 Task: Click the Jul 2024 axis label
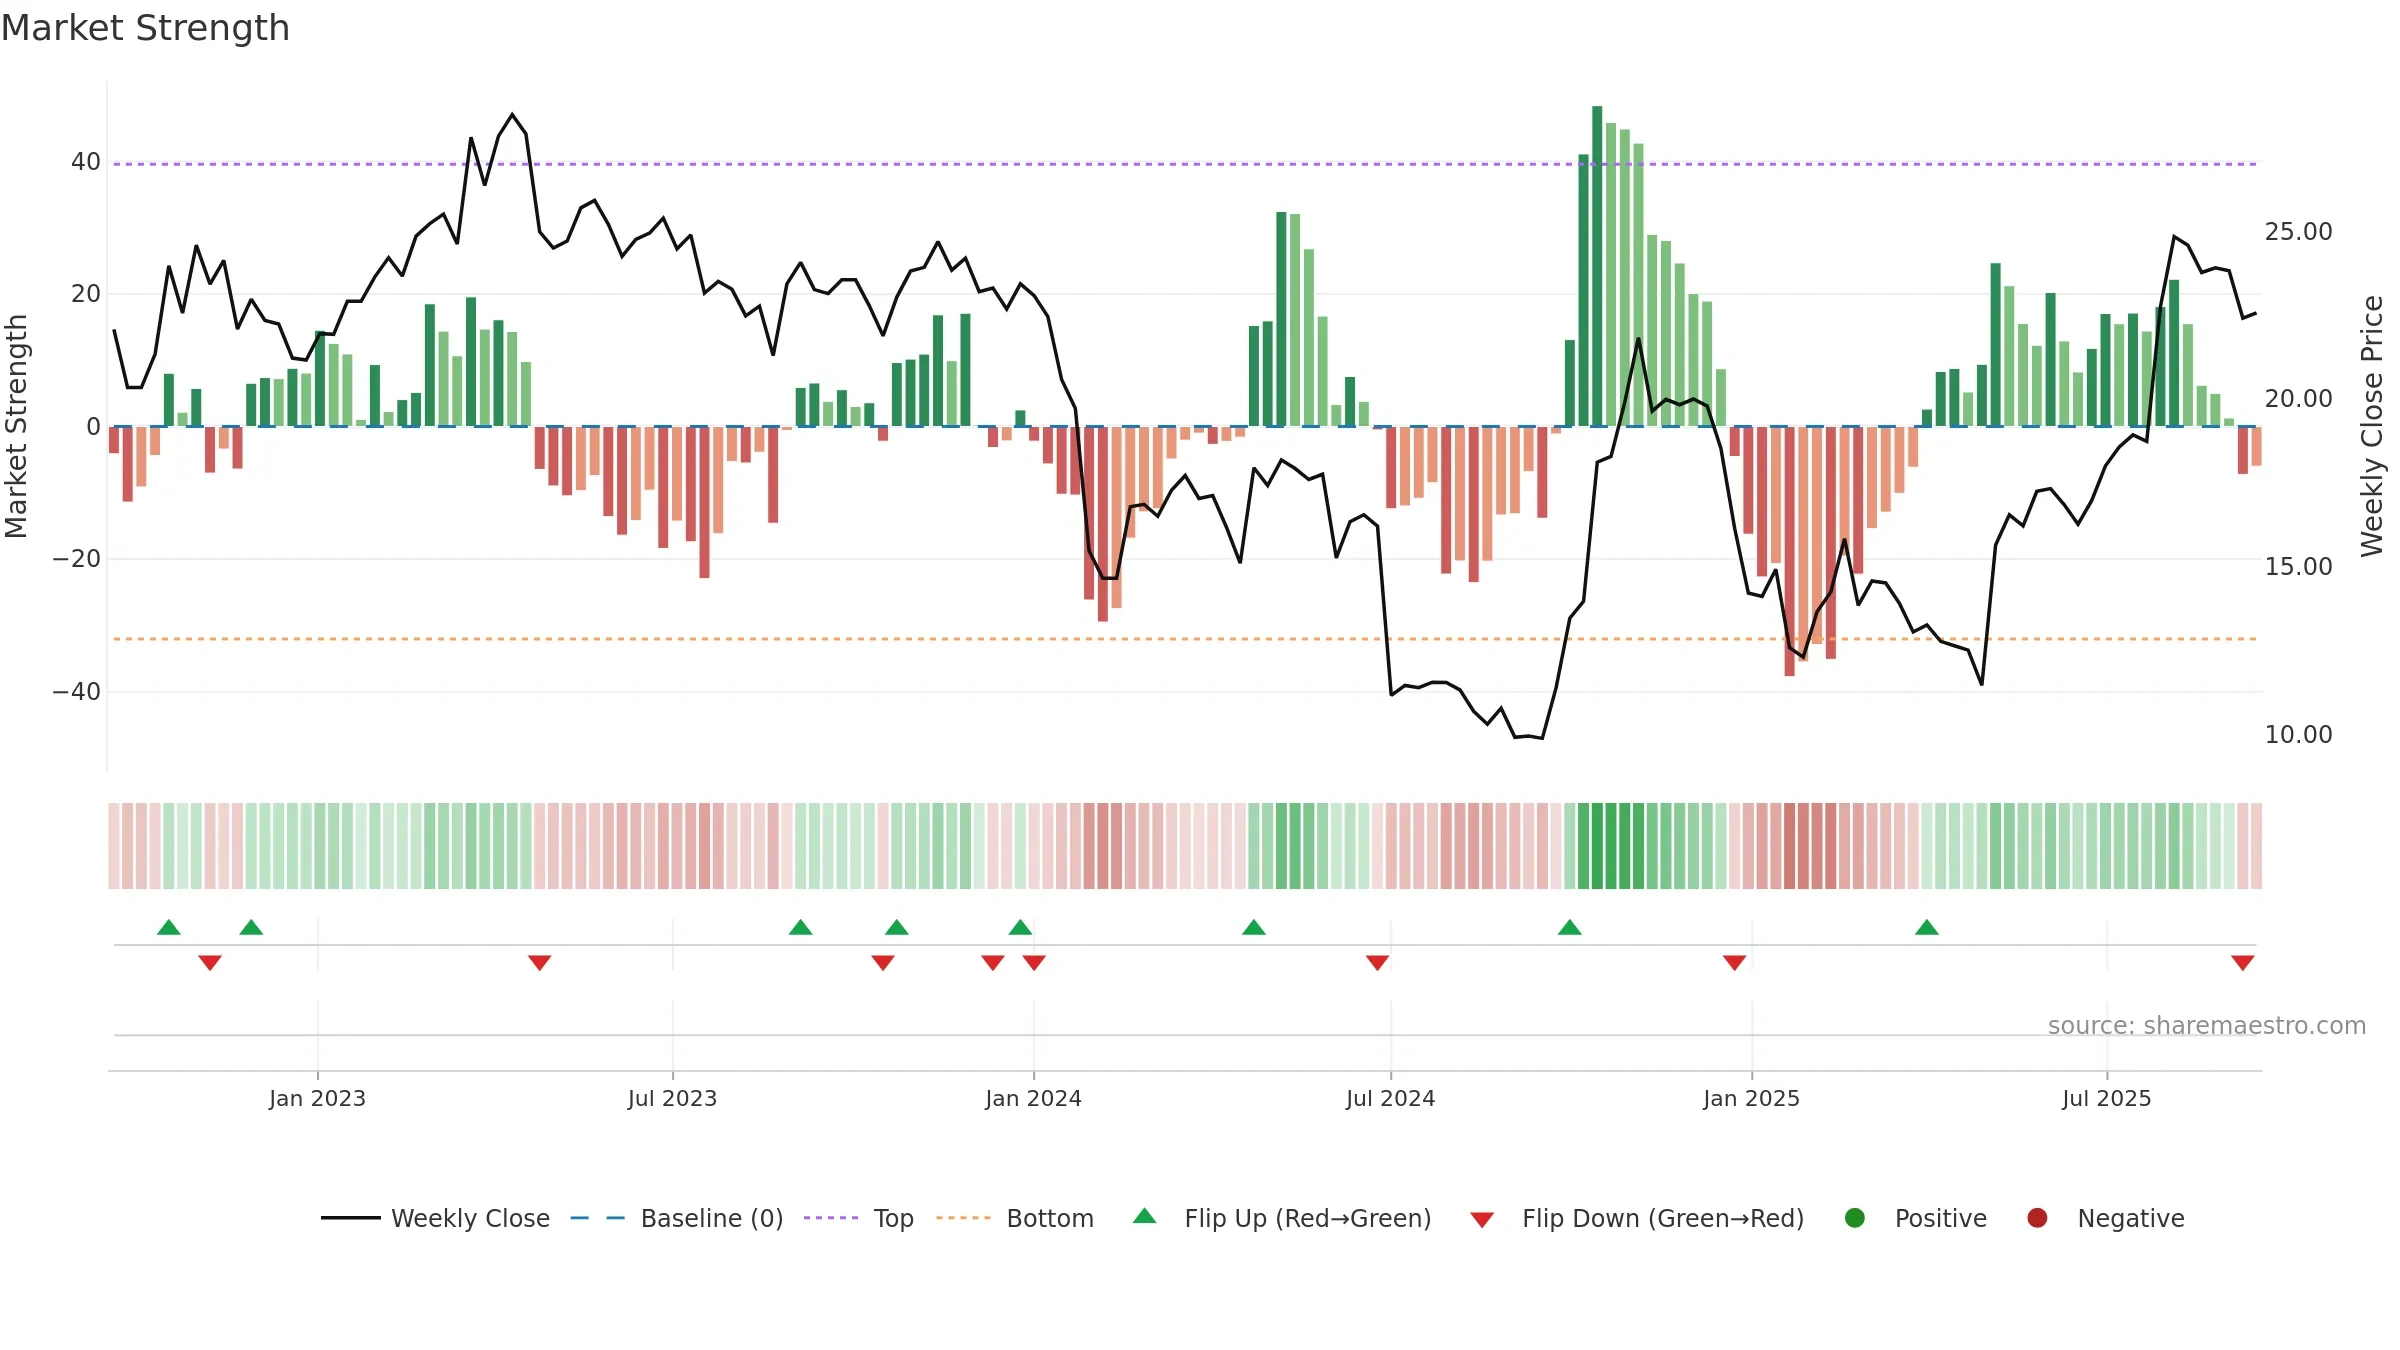coord(1390,1098)
